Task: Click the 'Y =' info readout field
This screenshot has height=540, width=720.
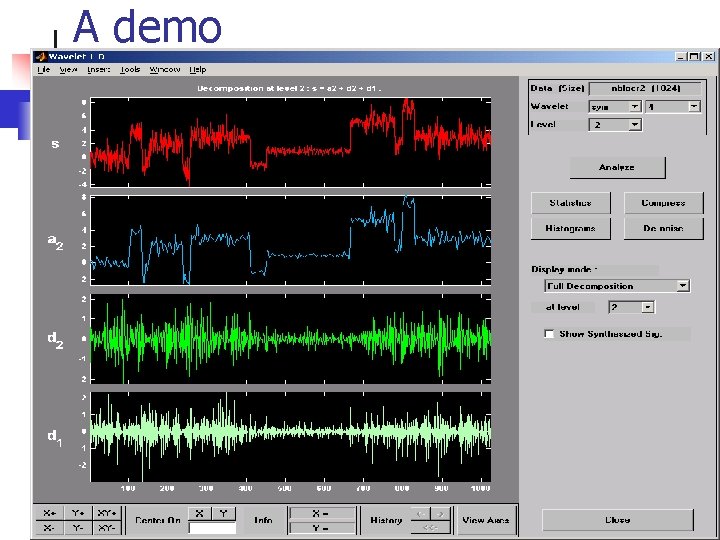Action: pos(323,528)
